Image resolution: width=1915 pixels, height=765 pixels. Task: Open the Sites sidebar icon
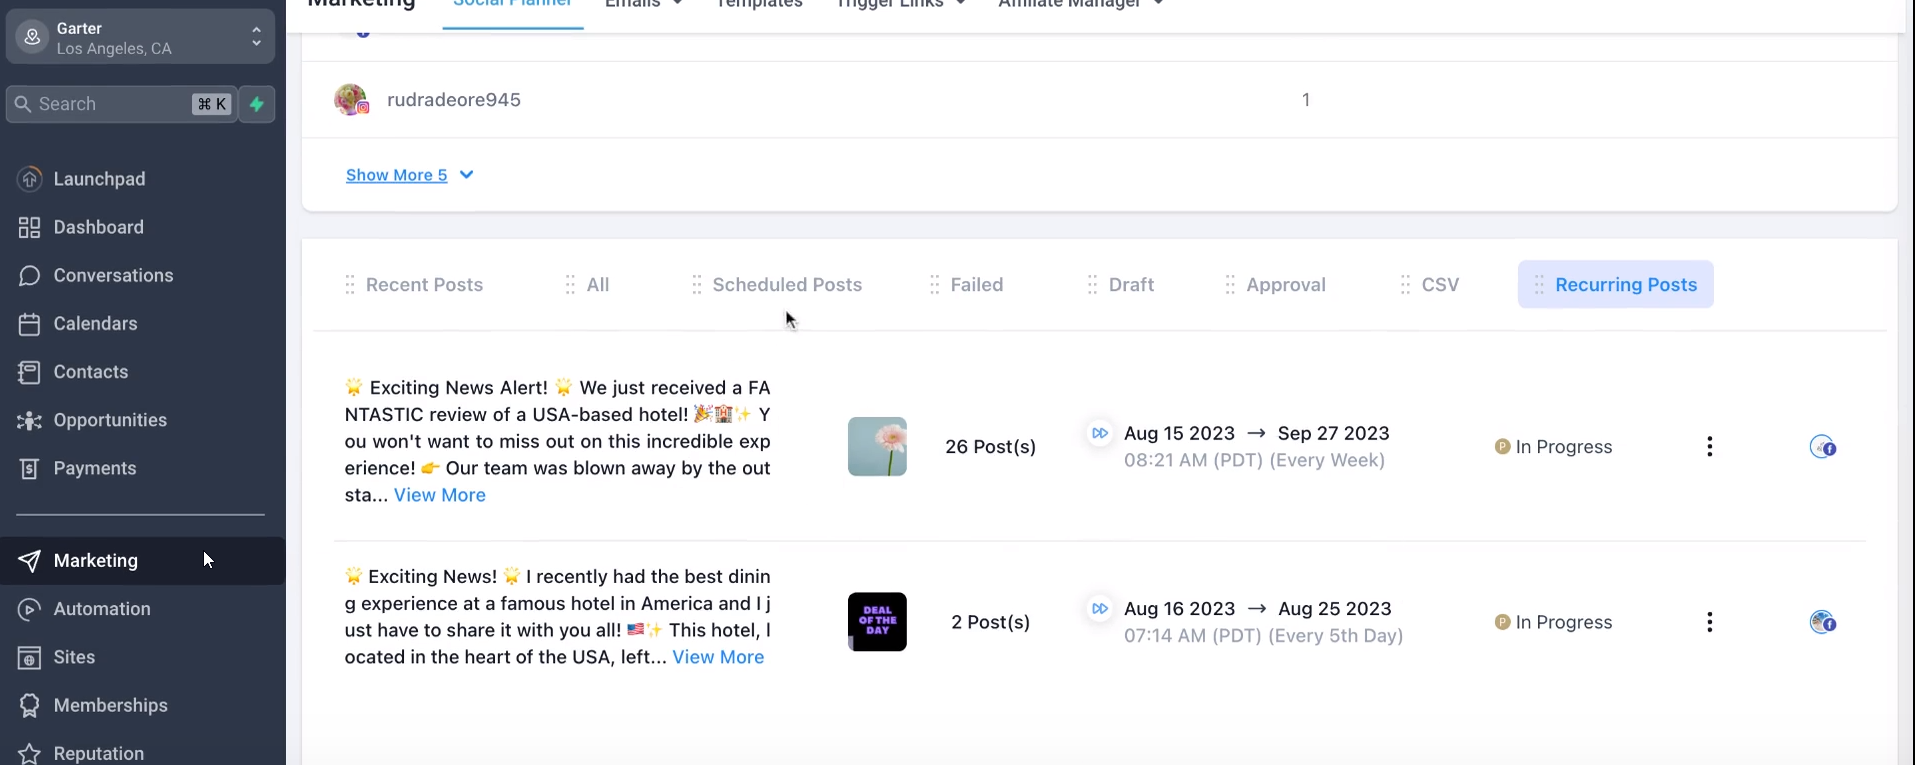click(x=30, y=657)
